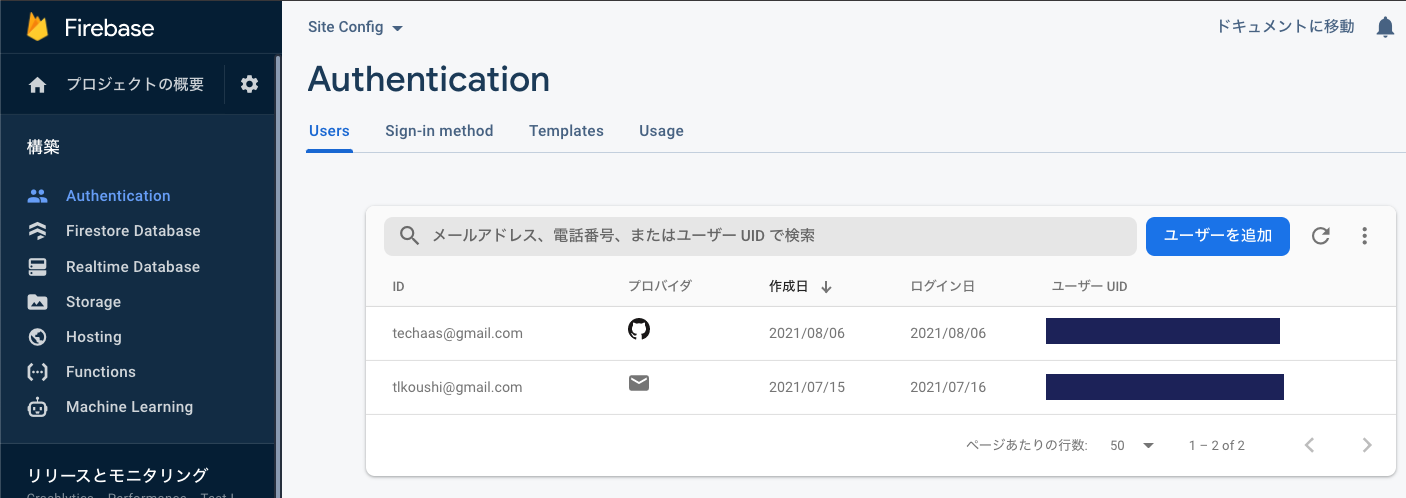The height and width of the screenshot is (498, 1406).
Task: Click the Functions brackets icon
Action: tap(38, 372)
